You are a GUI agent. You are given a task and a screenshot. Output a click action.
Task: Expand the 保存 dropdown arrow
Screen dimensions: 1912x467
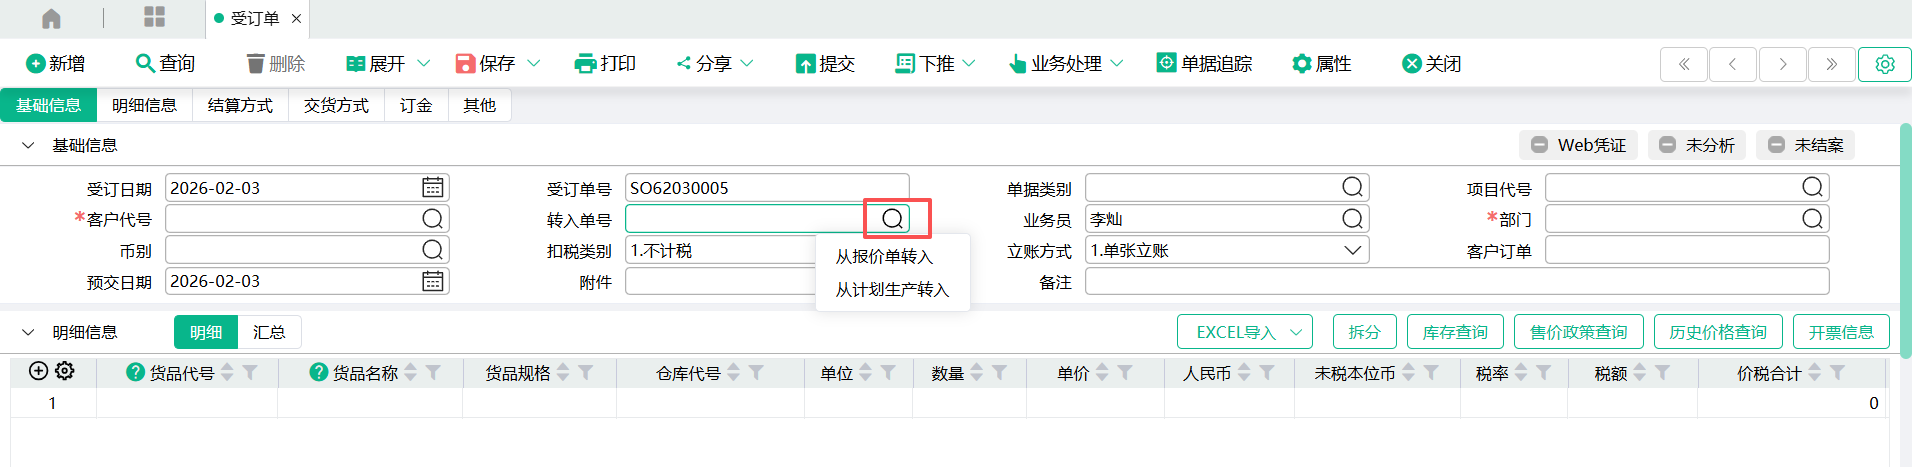point(534,64)
